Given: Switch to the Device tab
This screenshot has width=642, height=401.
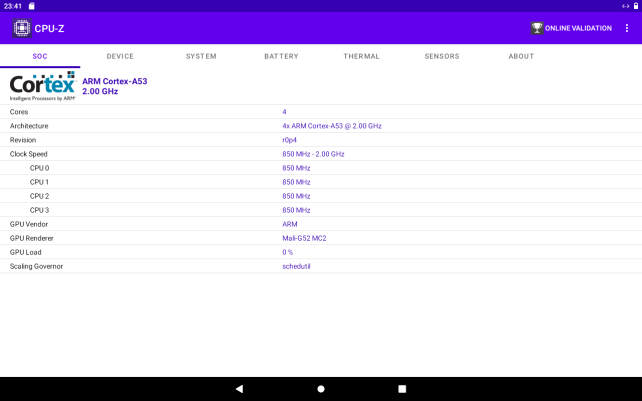Looking at the screenshot, I should (120, 56).
